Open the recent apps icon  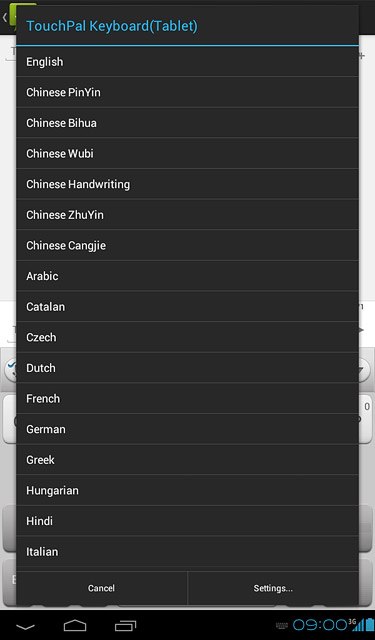click(125, 626)
